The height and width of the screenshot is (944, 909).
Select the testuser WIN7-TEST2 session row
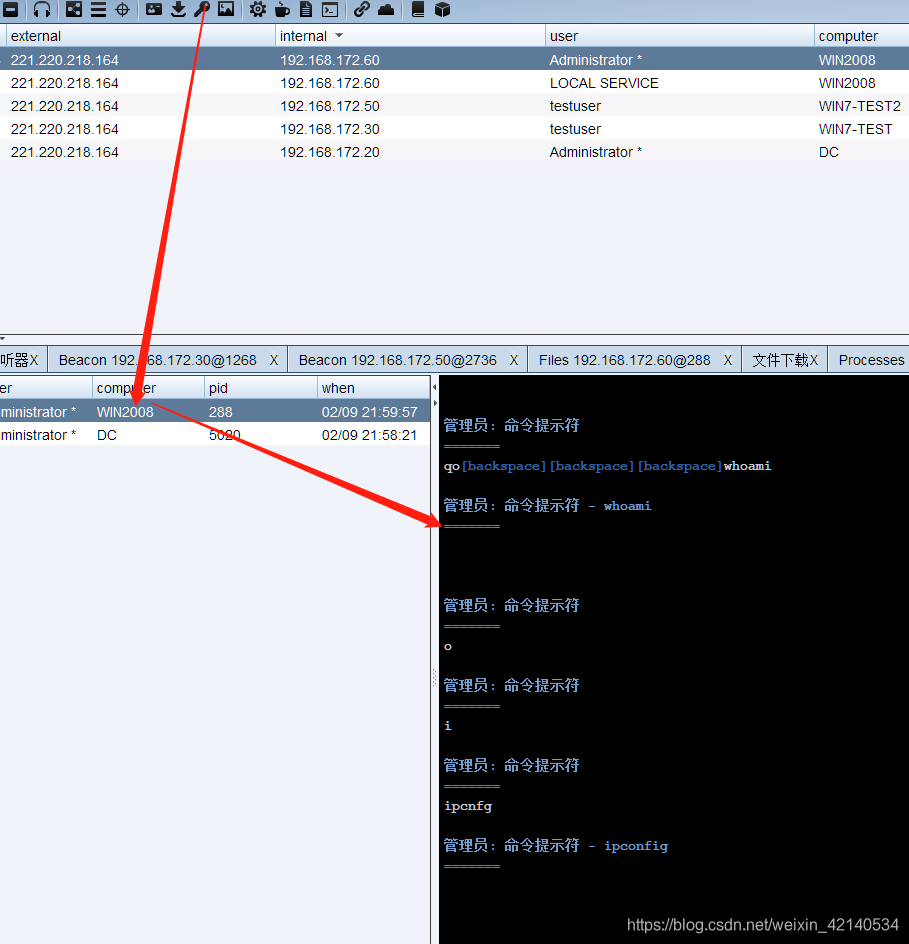(x=454, y=105)
